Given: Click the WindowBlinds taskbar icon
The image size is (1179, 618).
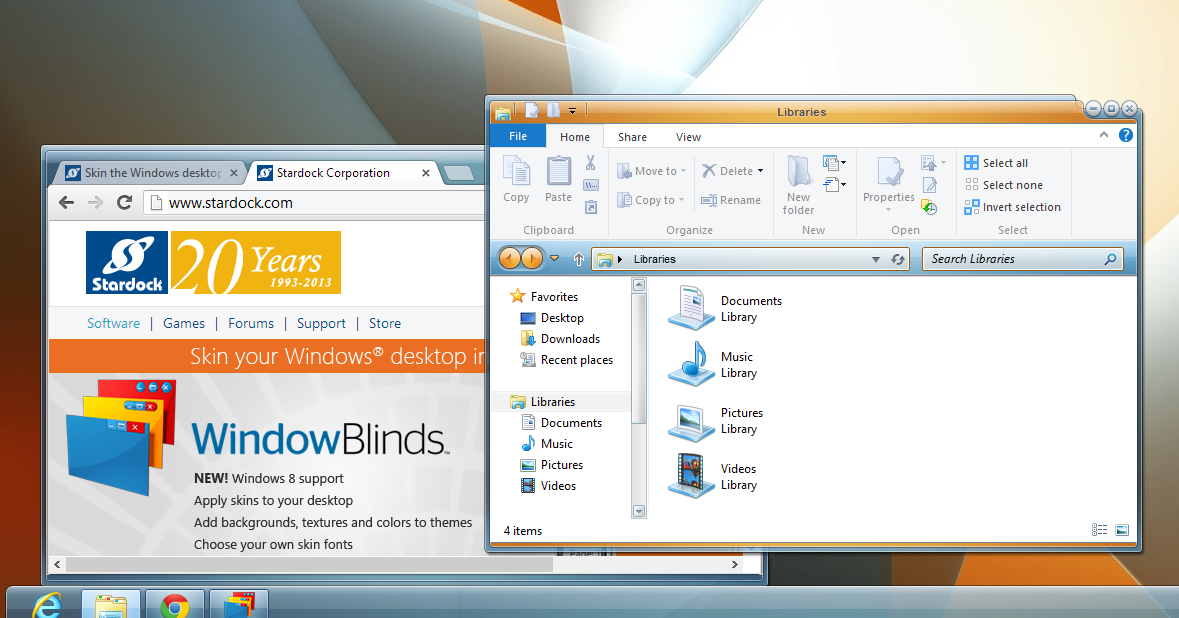Looking at the screenshot, I should [x=239, y=606].
